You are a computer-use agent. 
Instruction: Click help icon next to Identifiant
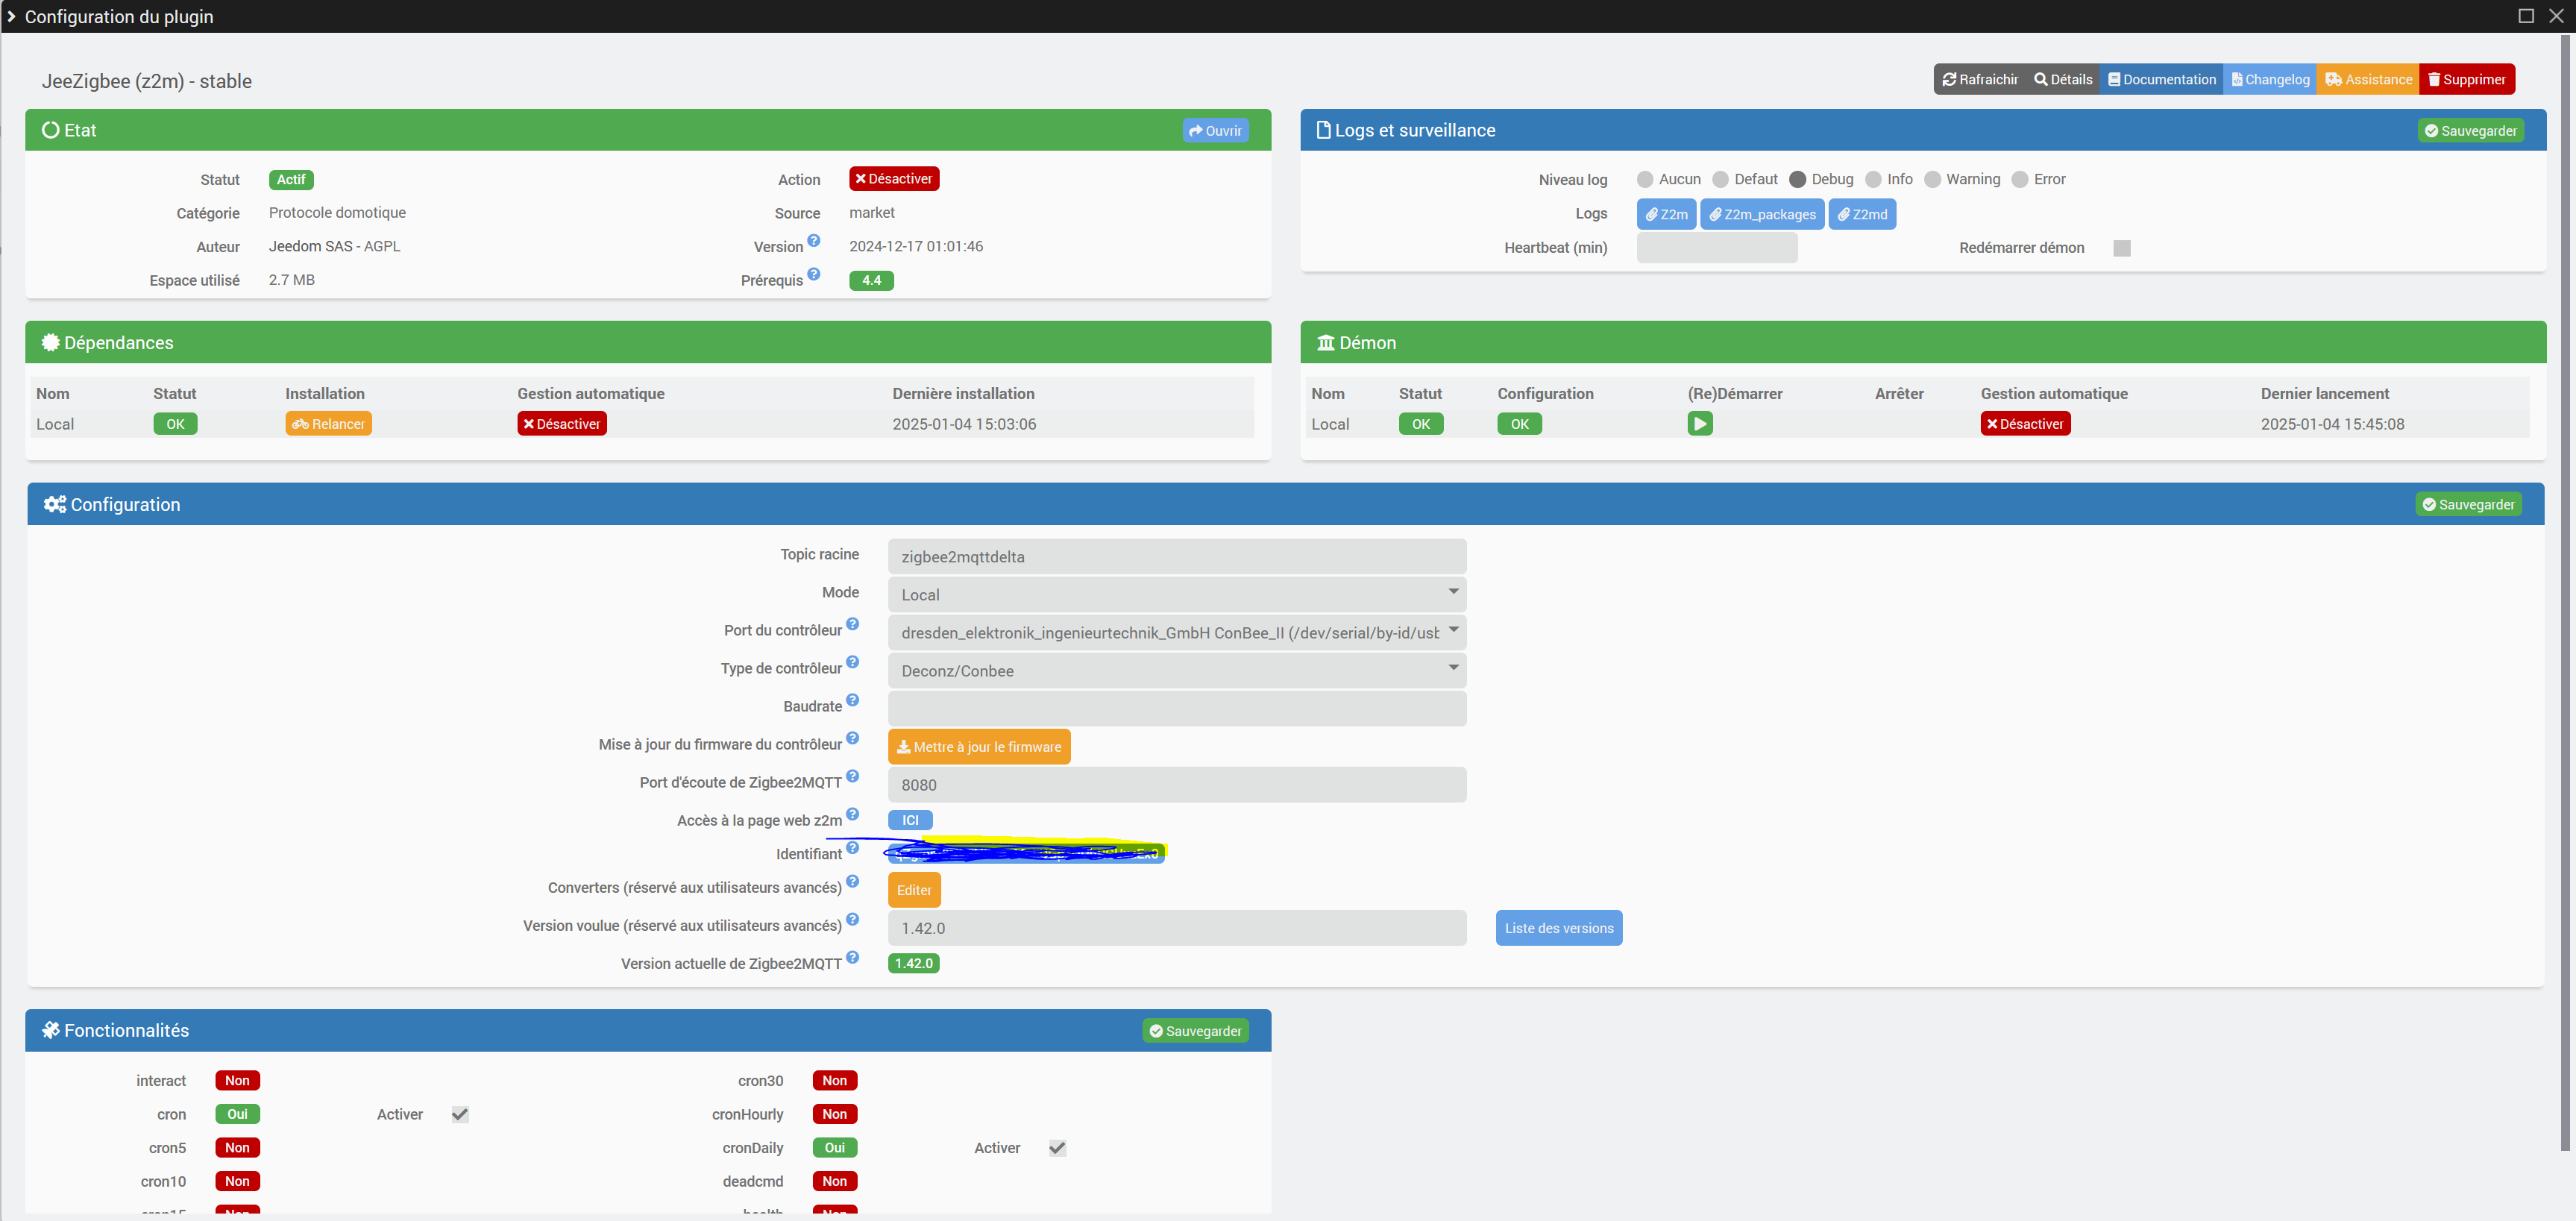pyautogui.click(x=852, y=848)
